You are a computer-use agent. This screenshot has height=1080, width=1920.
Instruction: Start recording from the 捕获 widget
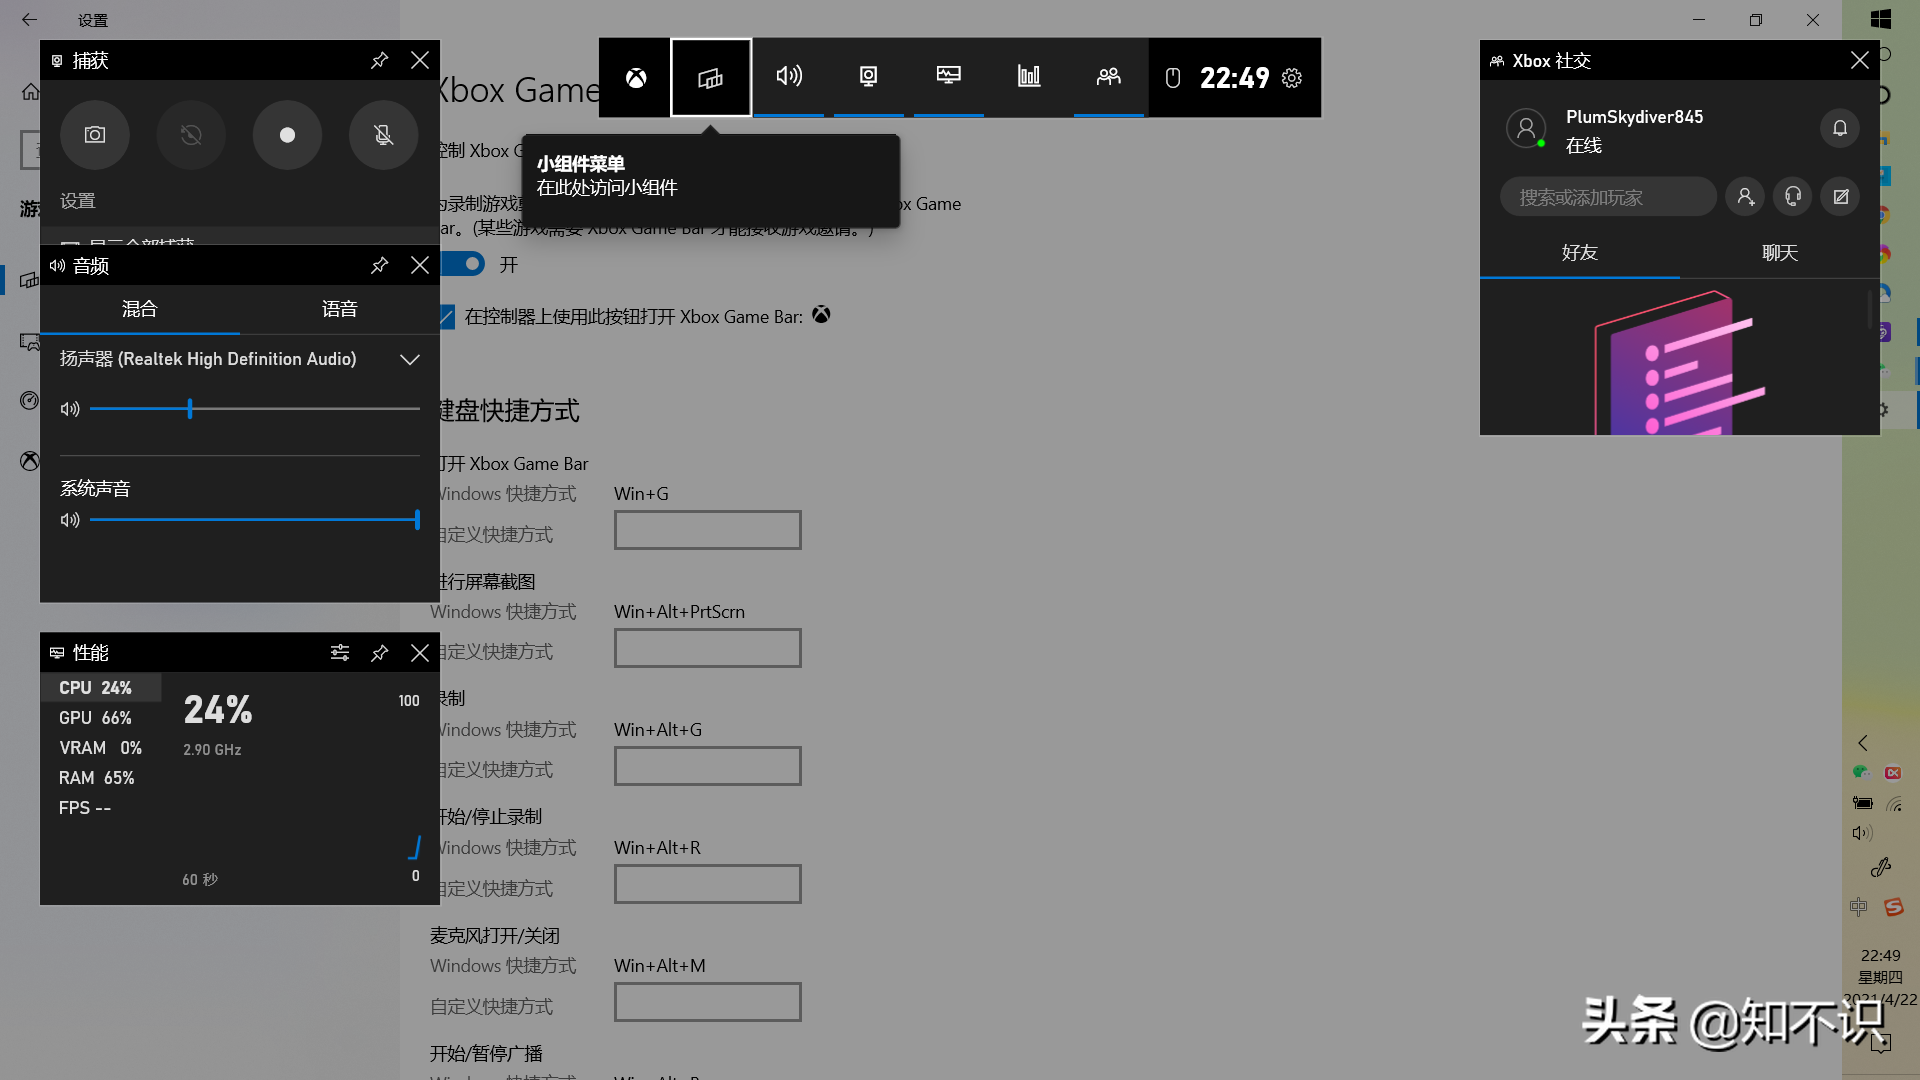288,135
